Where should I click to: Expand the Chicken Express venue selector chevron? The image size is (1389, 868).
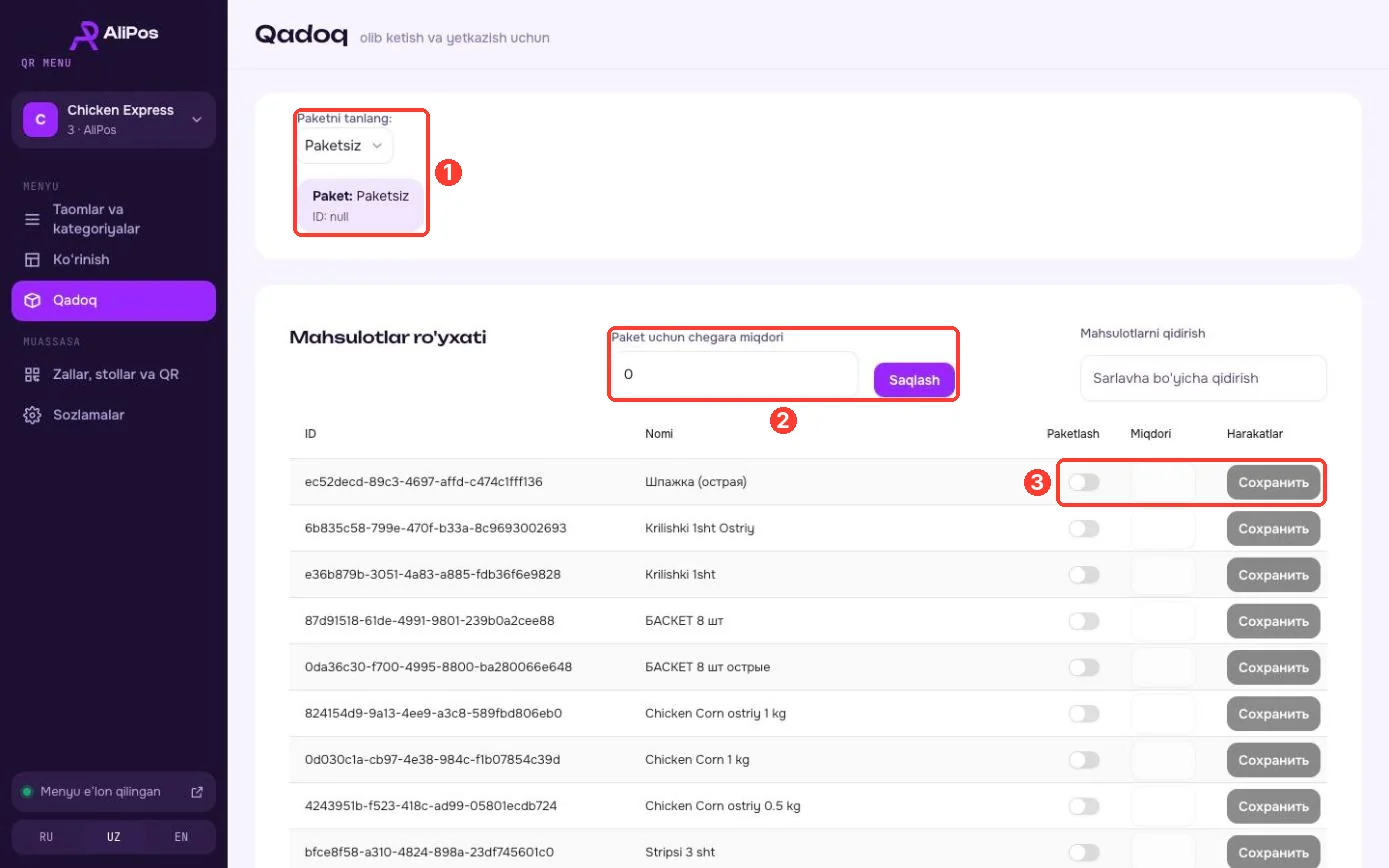click(197, 120)
